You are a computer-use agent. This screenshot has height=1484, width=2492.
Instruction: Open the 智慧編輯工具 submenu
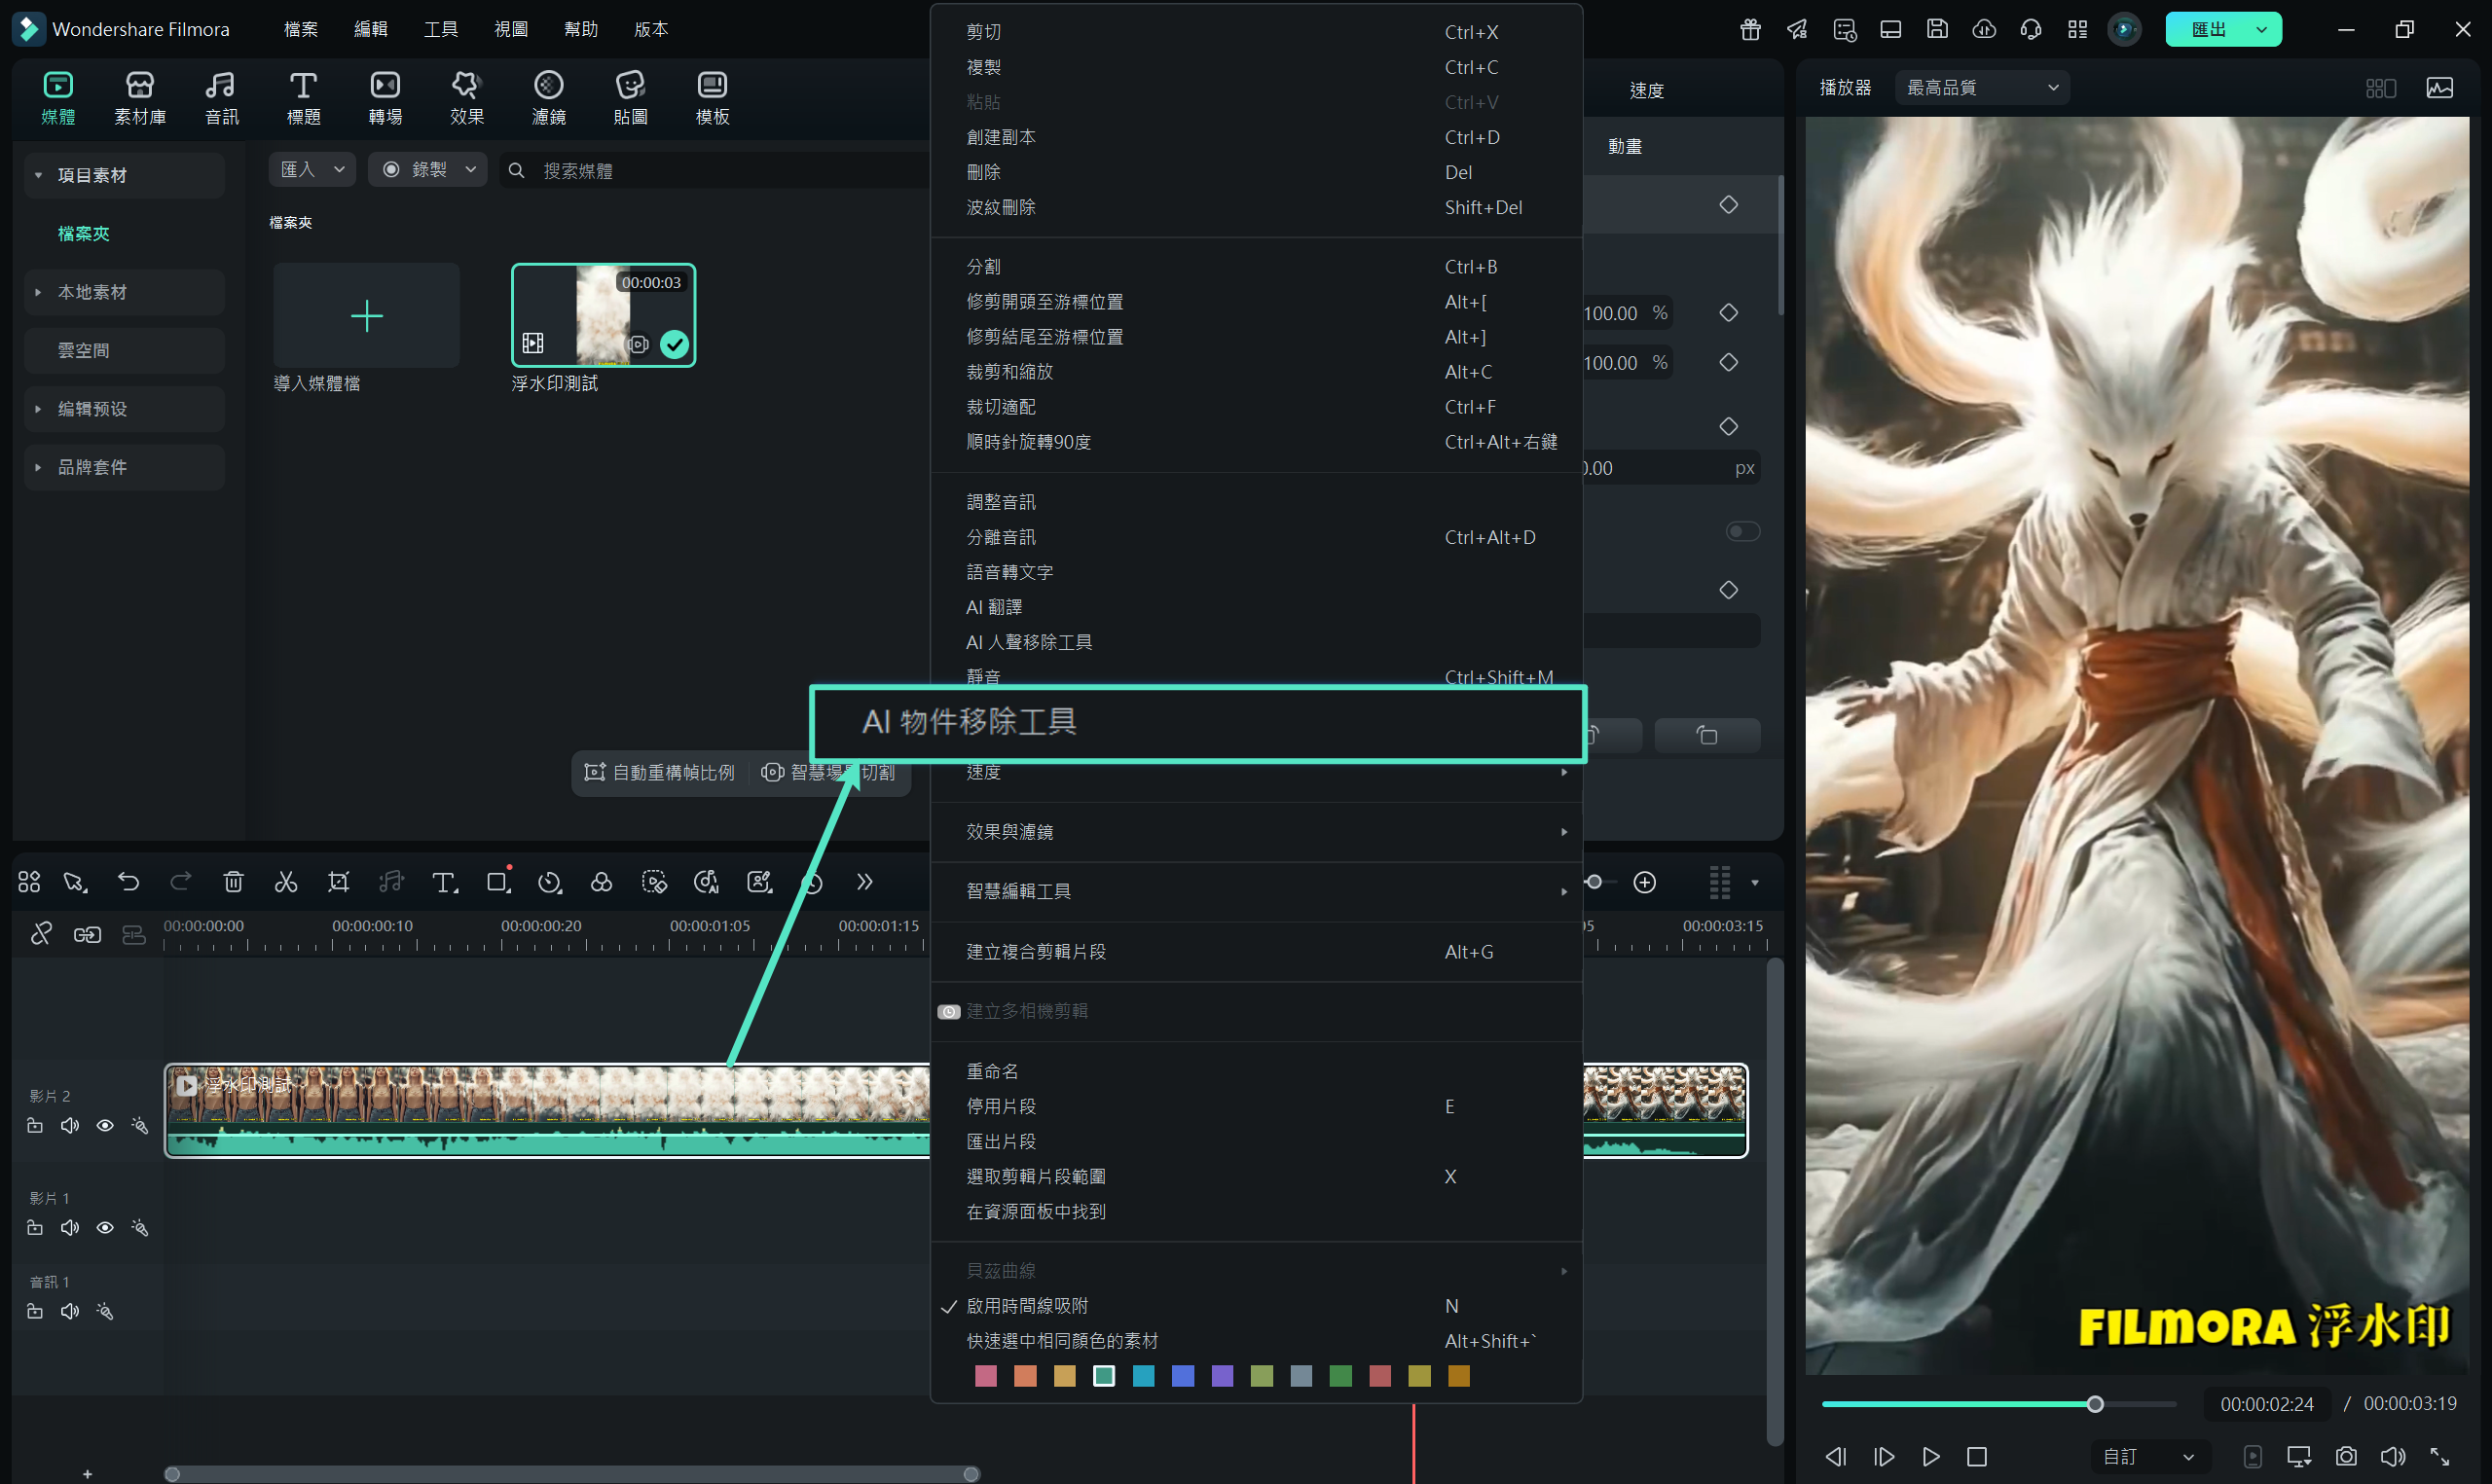1256,891
